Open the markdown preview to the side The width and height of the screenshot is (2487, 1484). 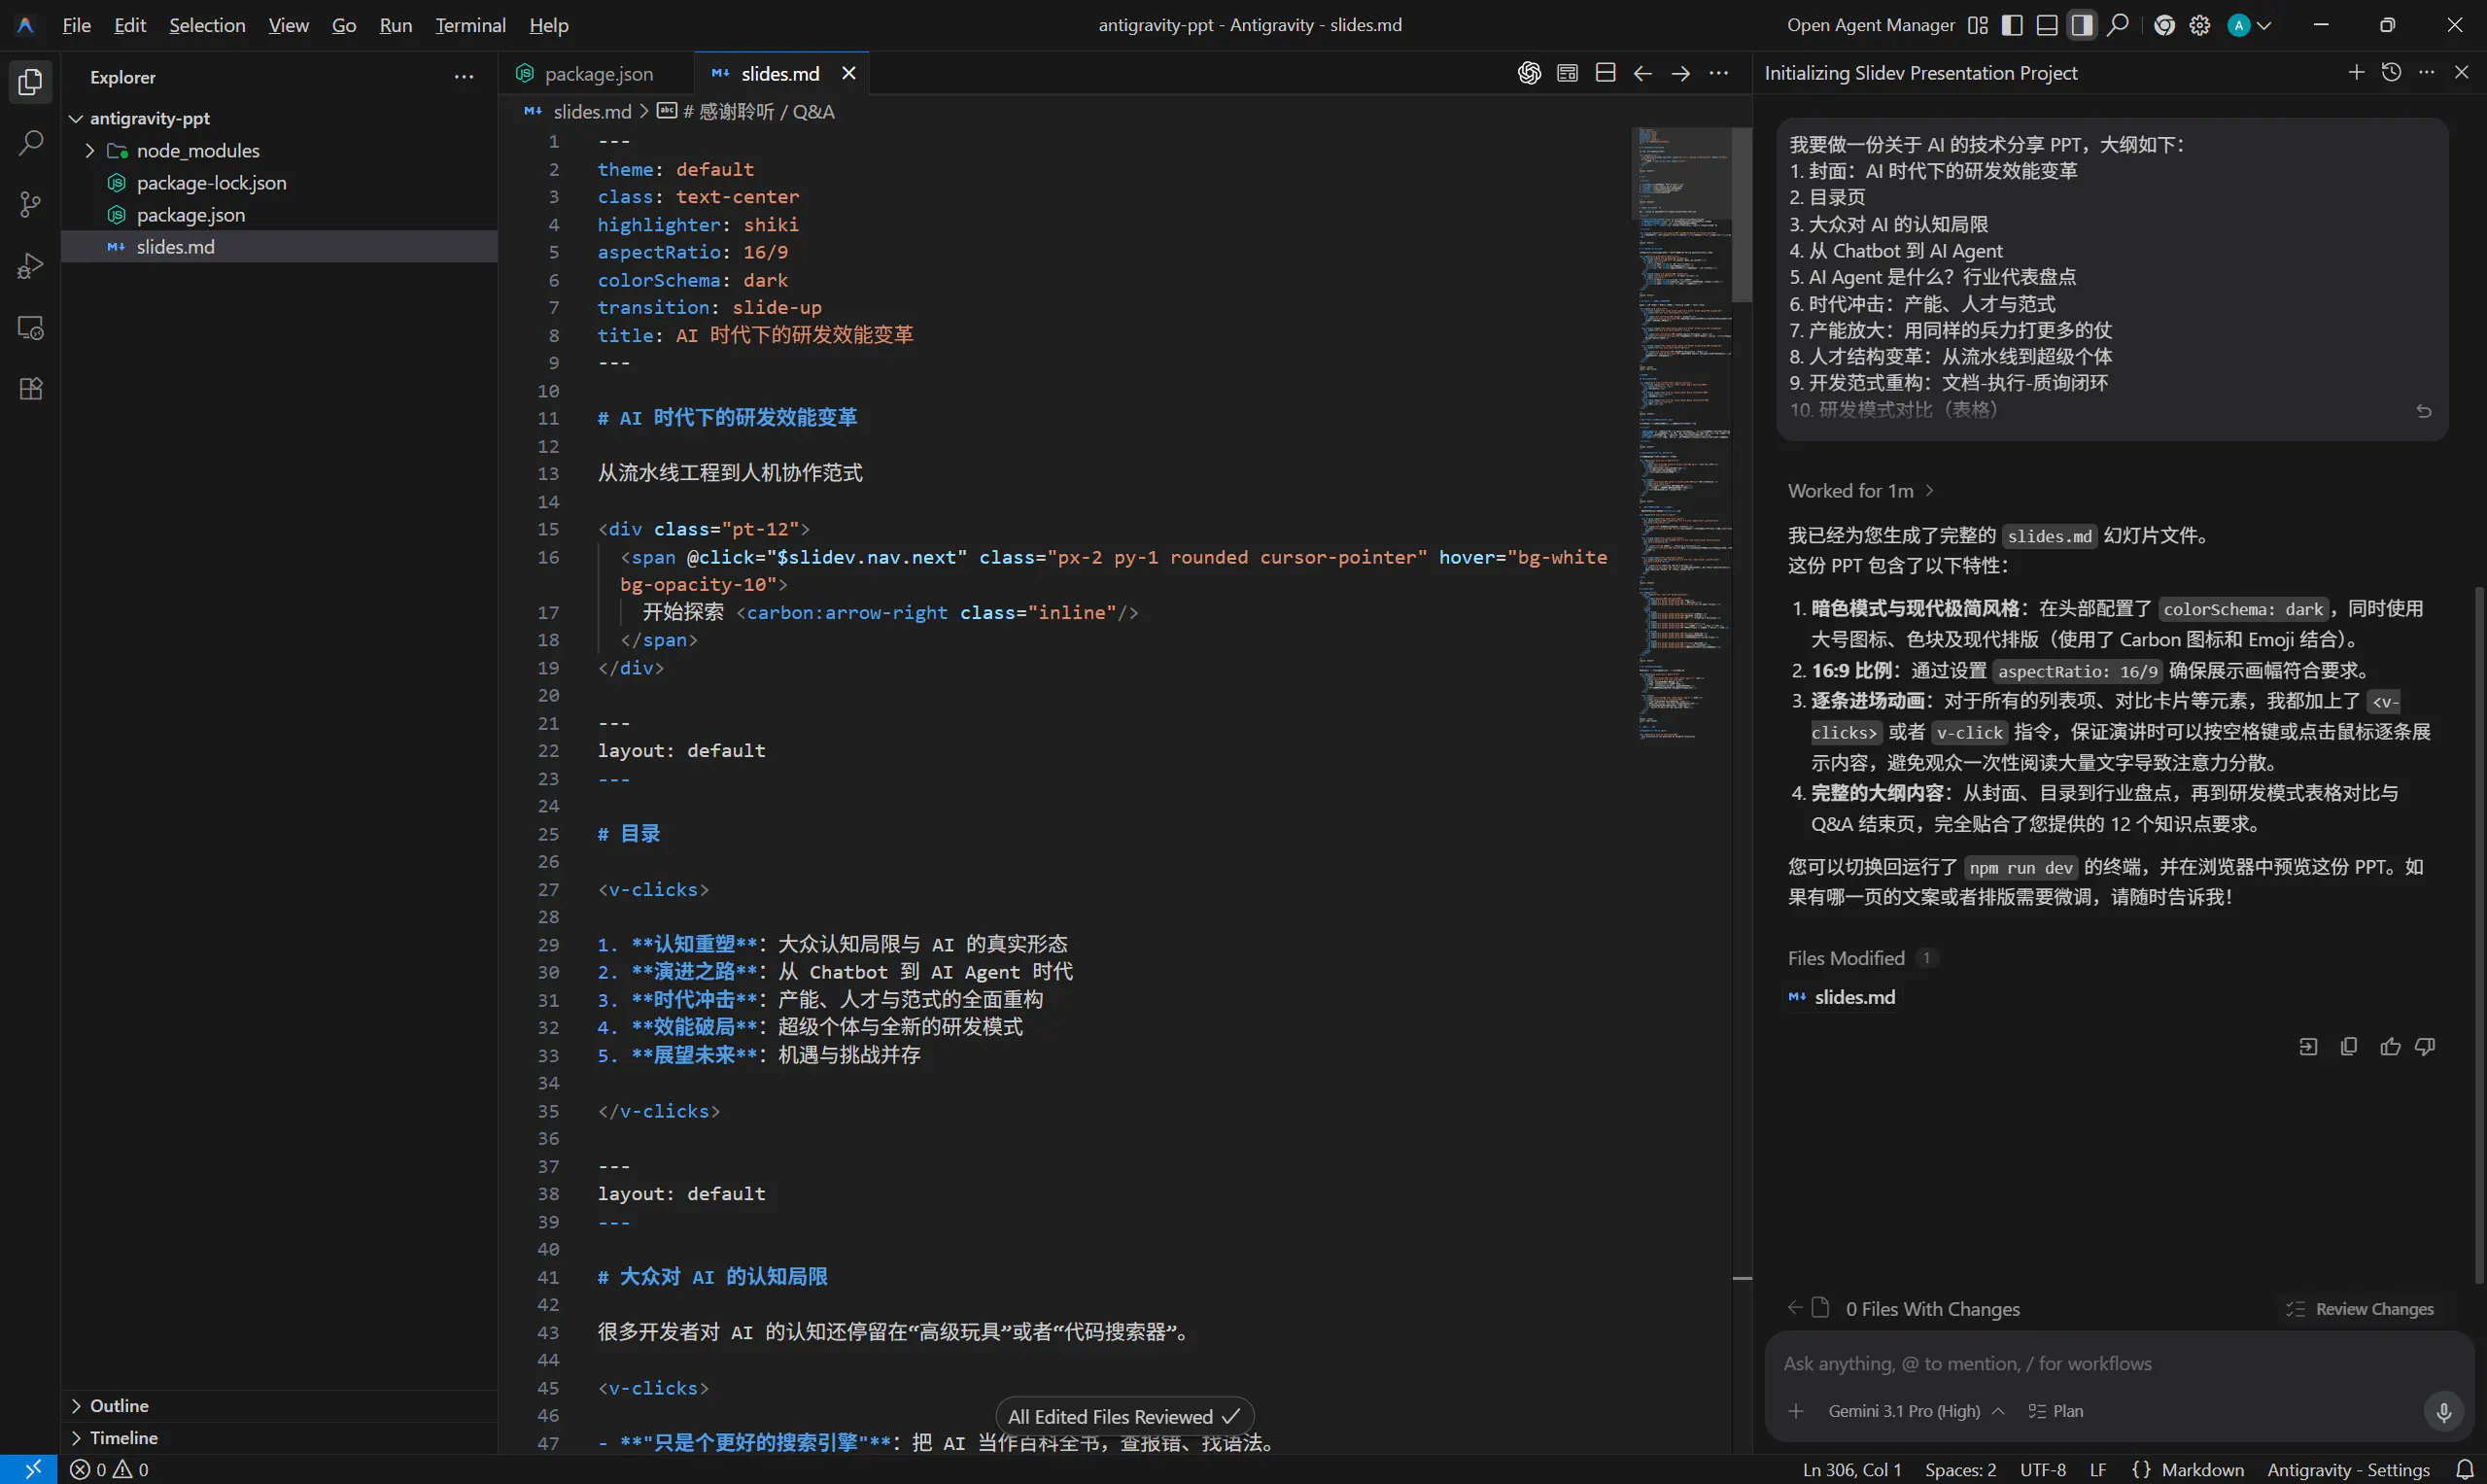1567,73
